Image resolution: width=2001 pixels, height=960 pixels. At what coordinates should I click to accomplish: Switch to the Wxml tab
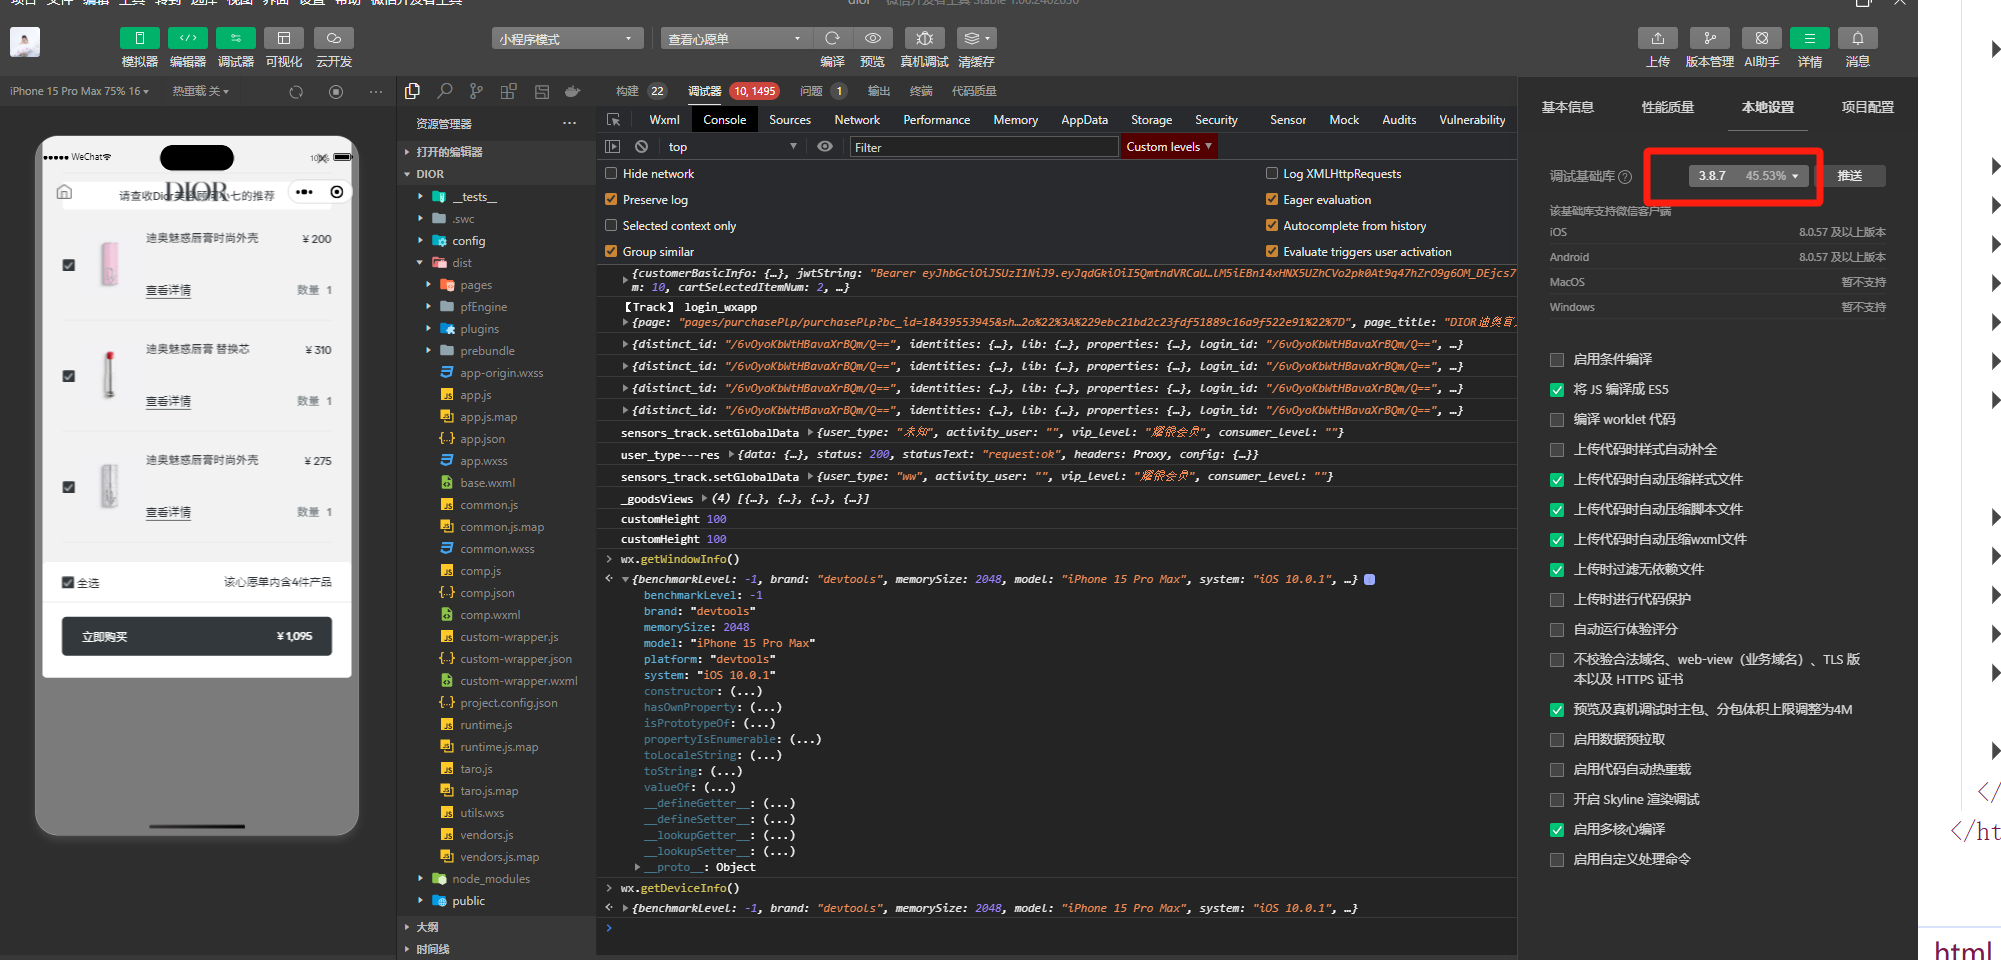664,120
